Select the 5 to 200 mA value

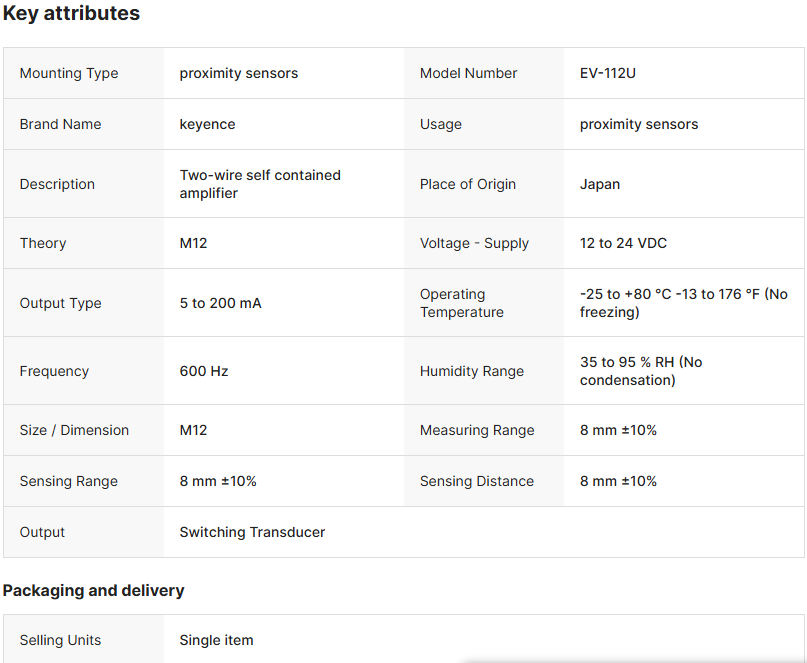(x=220, y=303)
